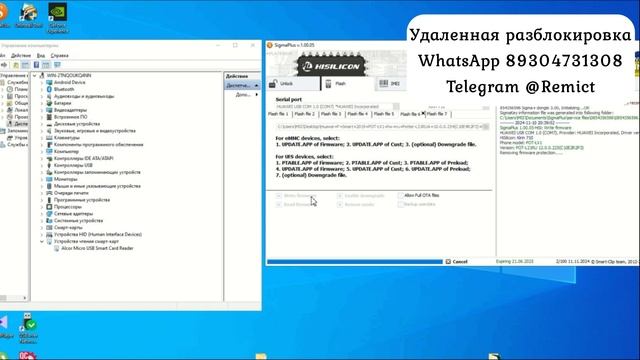Toggle the Allow Full OTA files checkbox

coord(401,196)
